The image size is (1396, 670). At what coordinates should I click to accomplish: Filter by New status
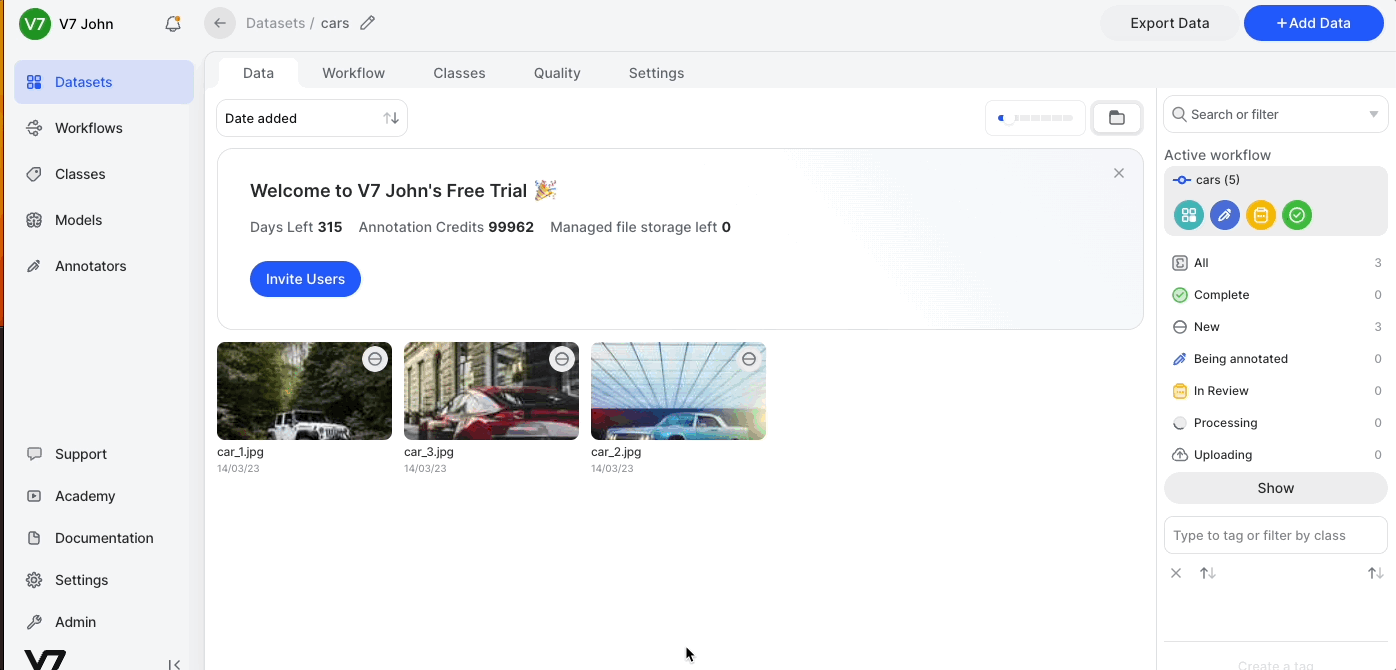1276,327
